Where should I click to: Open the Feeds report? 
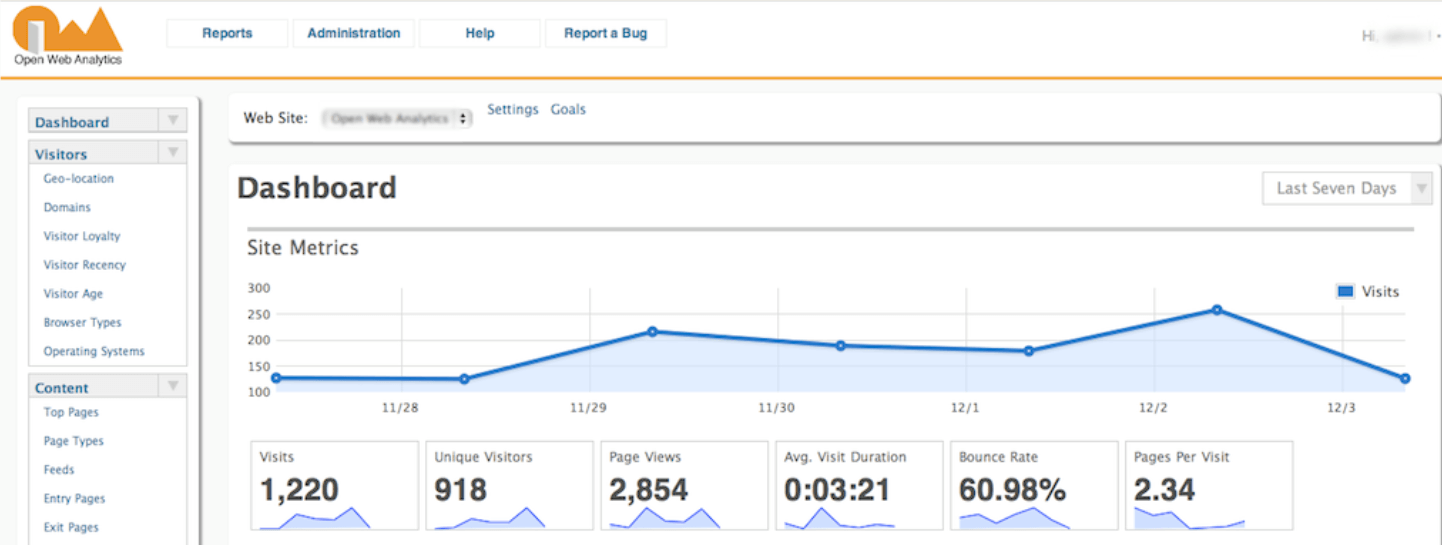(59, 470)
